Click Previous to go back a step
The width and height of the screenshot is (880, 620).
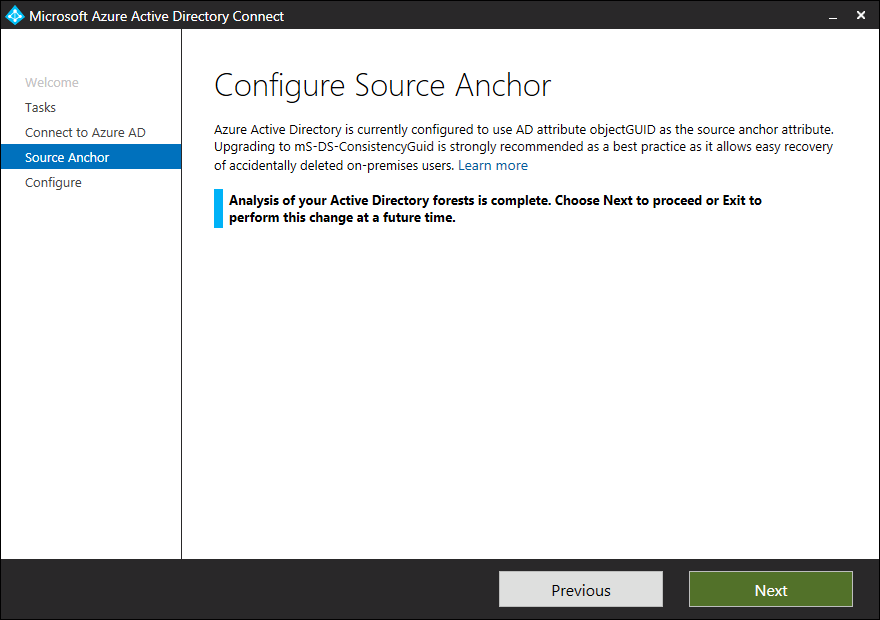580,589
